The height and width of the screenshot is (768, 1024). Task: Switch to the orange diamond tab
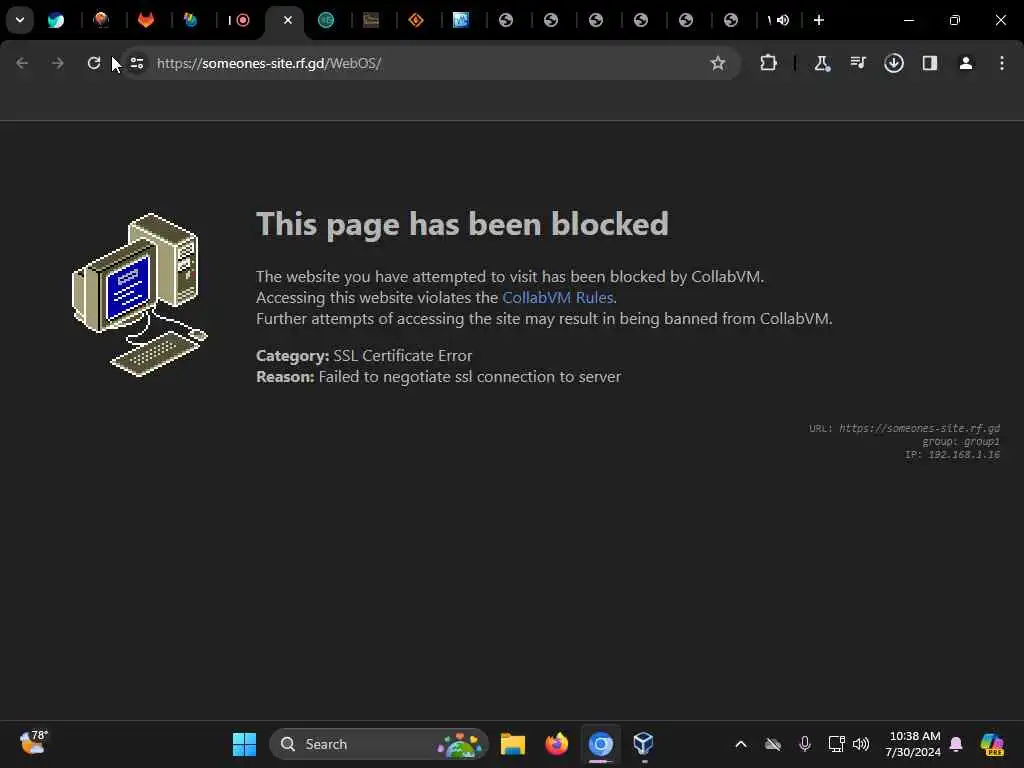point(416,20)
